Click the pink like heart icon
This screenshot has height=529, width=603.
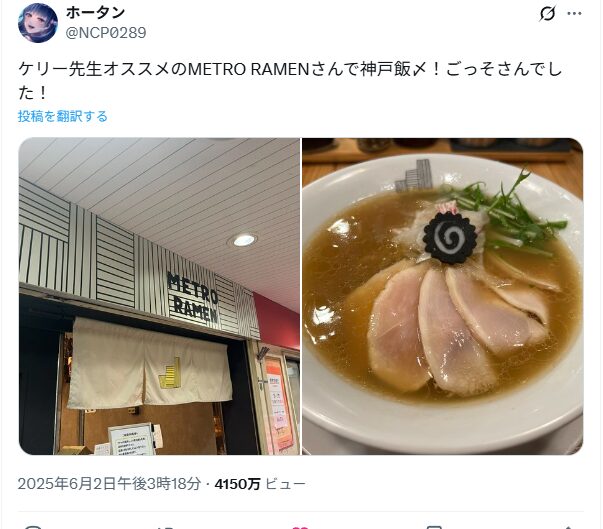click(x=300, y=527)
